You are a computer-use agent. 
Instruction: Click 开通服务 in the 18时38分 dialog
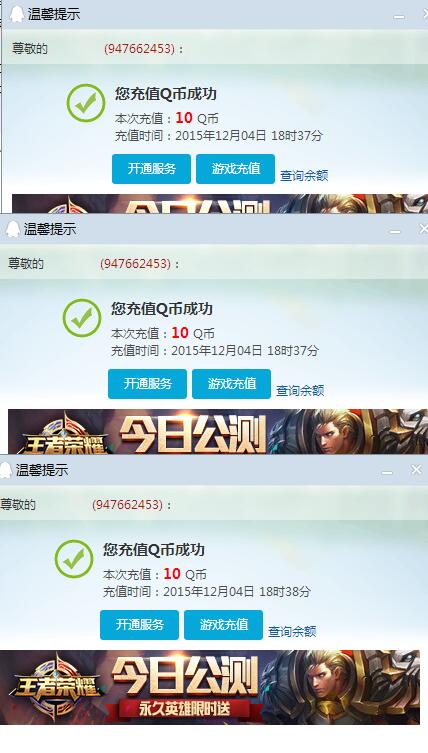(x=139, y=625)
